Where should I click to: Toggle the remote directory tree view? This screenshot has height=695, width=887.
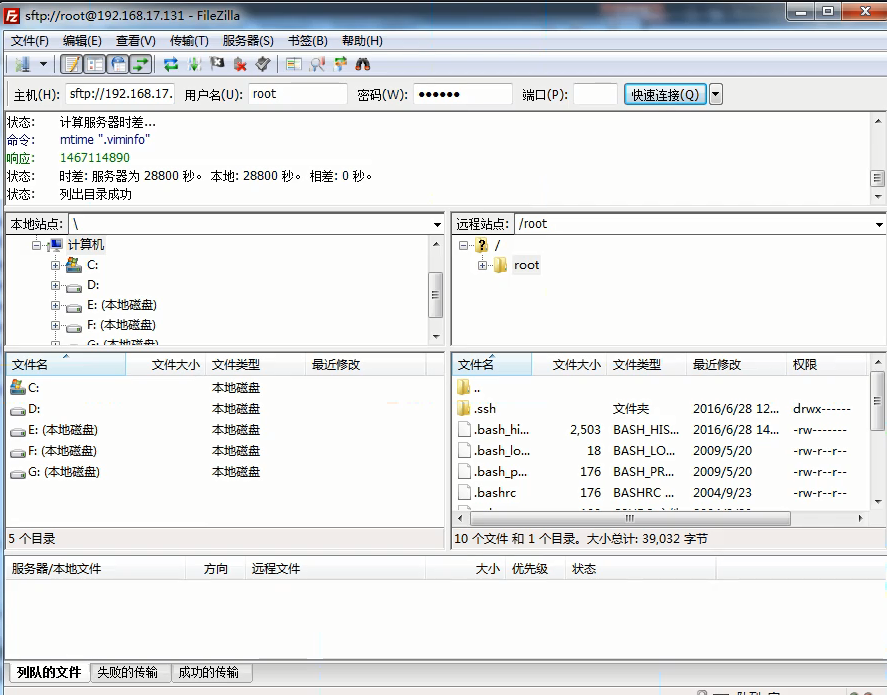118,64
